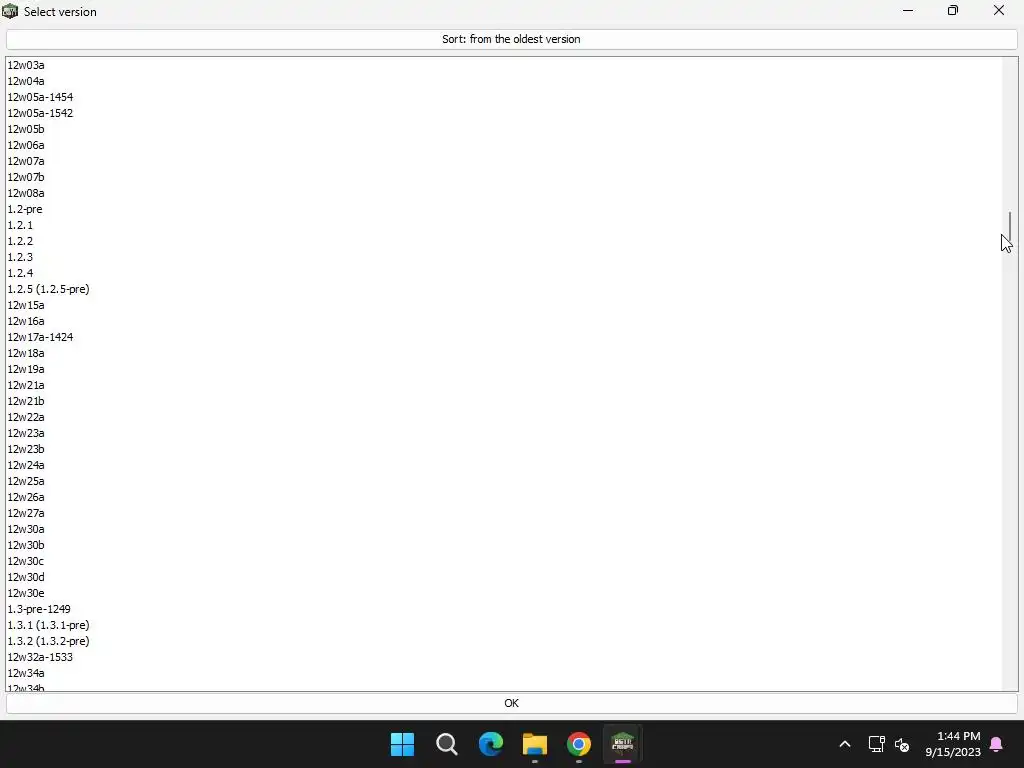Open the notifications bell icon
This screenshot has width=1024, height=768.
click(997, 744)
